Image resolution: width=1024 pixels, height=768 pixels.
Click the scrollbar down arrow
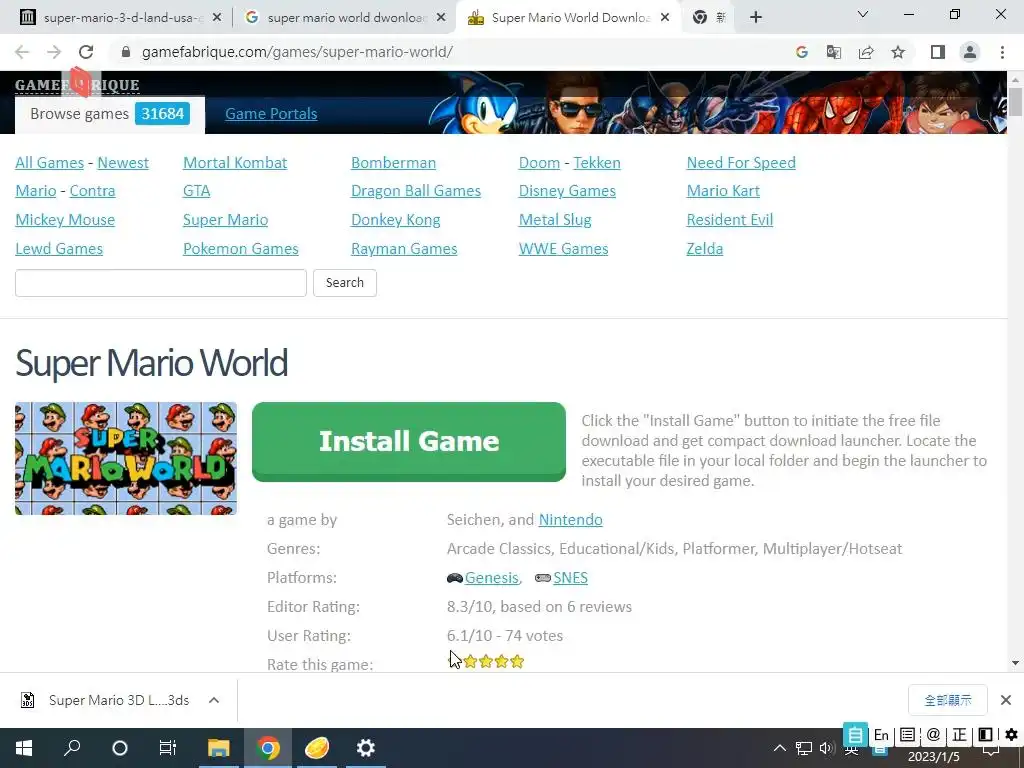pyautogui.click(x=1015, y=664)
